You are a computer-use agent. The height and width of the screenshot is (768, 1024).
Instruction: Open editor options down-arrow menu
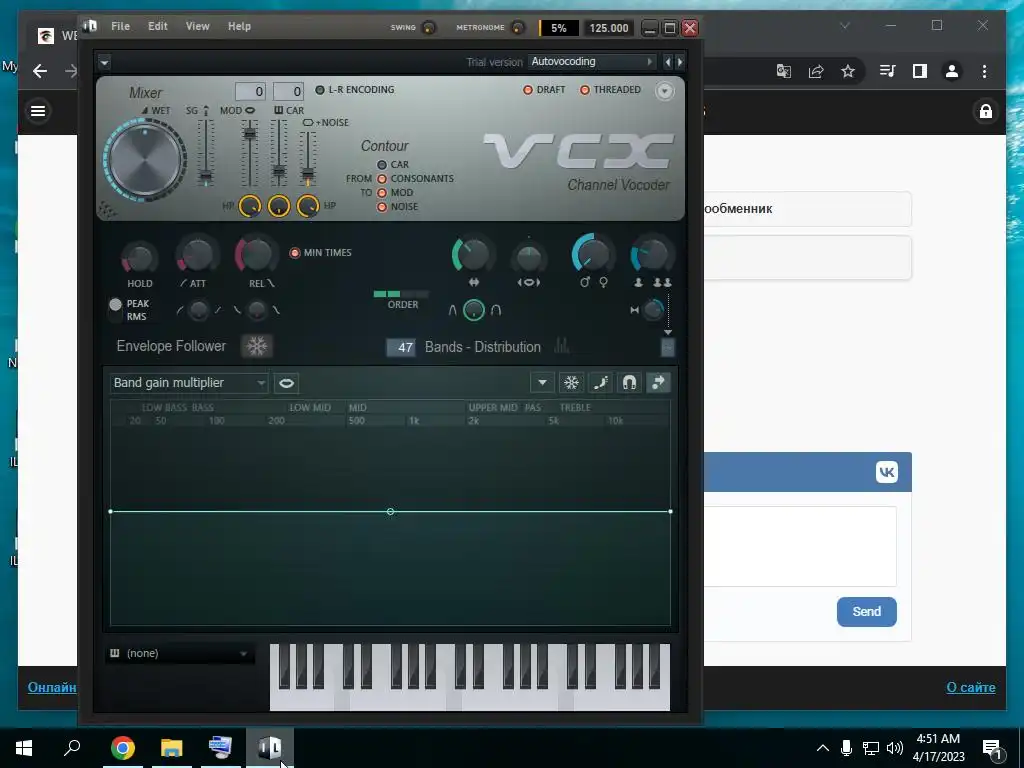542,383
